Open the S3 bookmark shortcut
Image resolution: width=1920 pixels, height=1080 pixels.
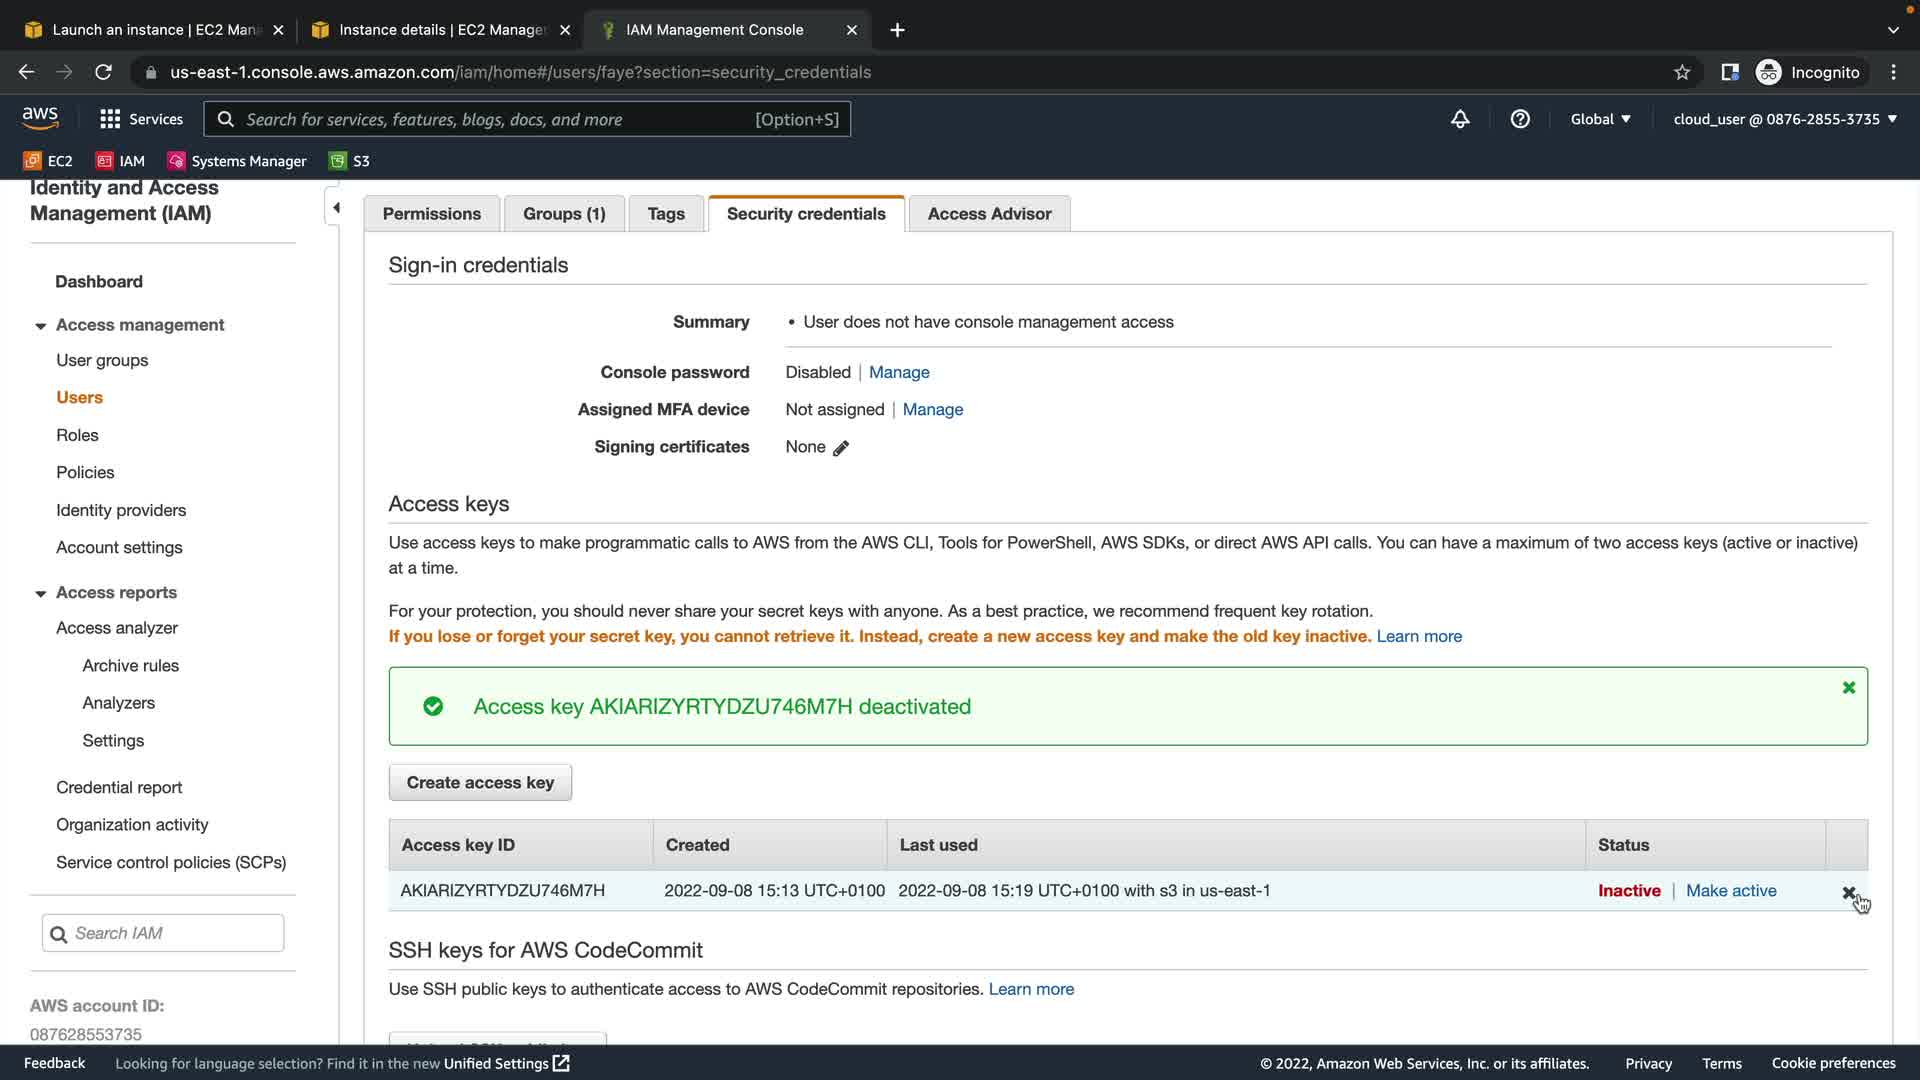pos(350,161)
